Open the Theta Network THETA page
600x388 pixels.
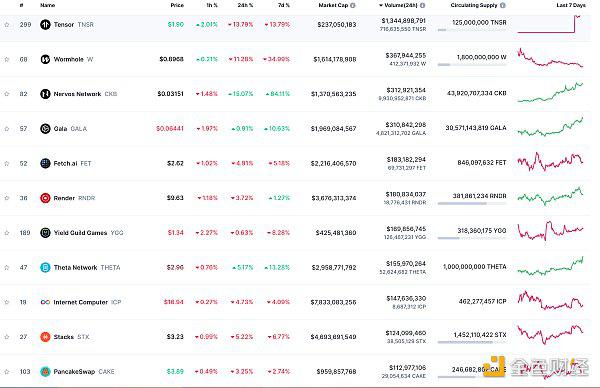(x=87, y=267)
